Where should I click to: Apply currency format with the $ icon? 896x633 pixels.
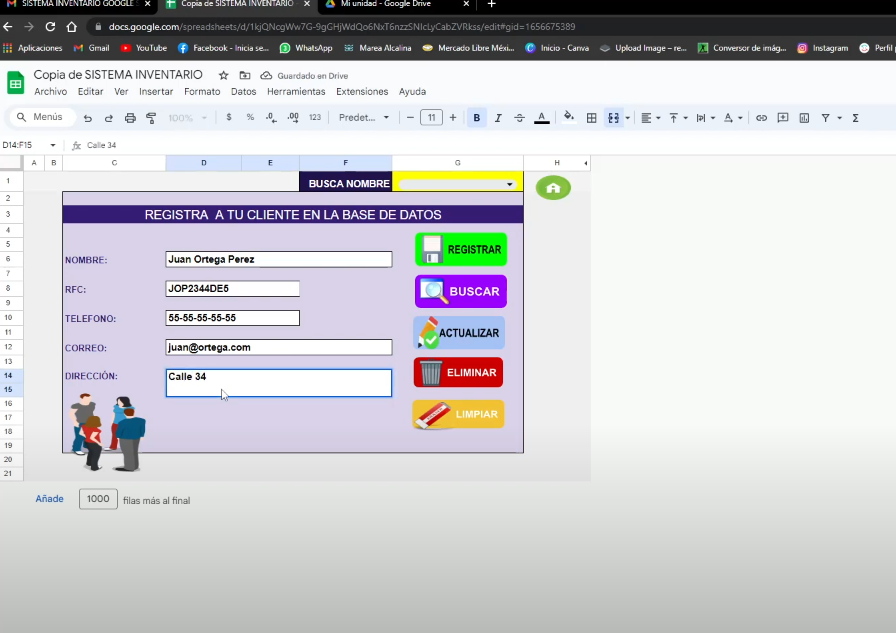[x=228, y=118]
